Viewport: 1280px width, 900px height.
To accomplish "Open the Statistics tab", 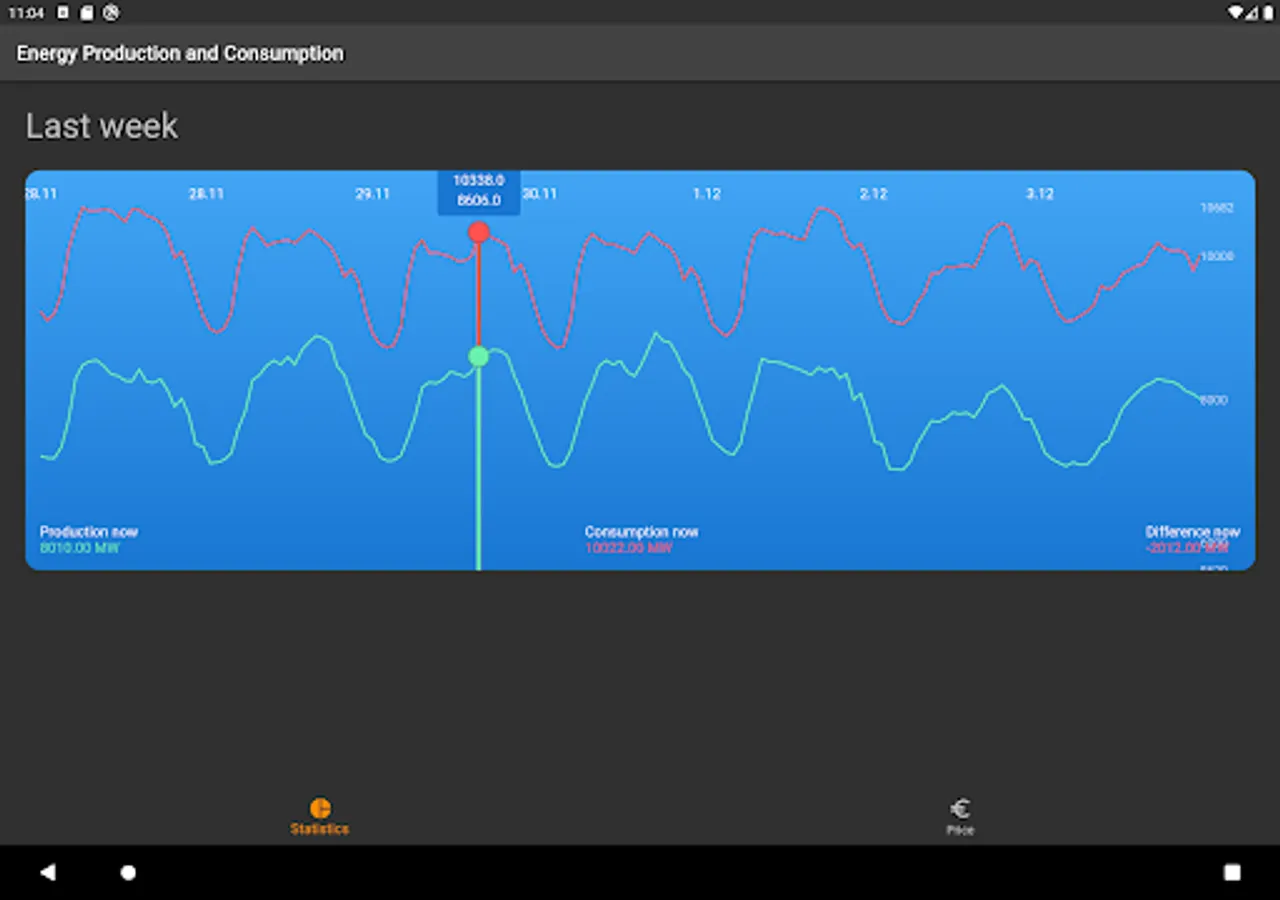I will pos(320,816).
